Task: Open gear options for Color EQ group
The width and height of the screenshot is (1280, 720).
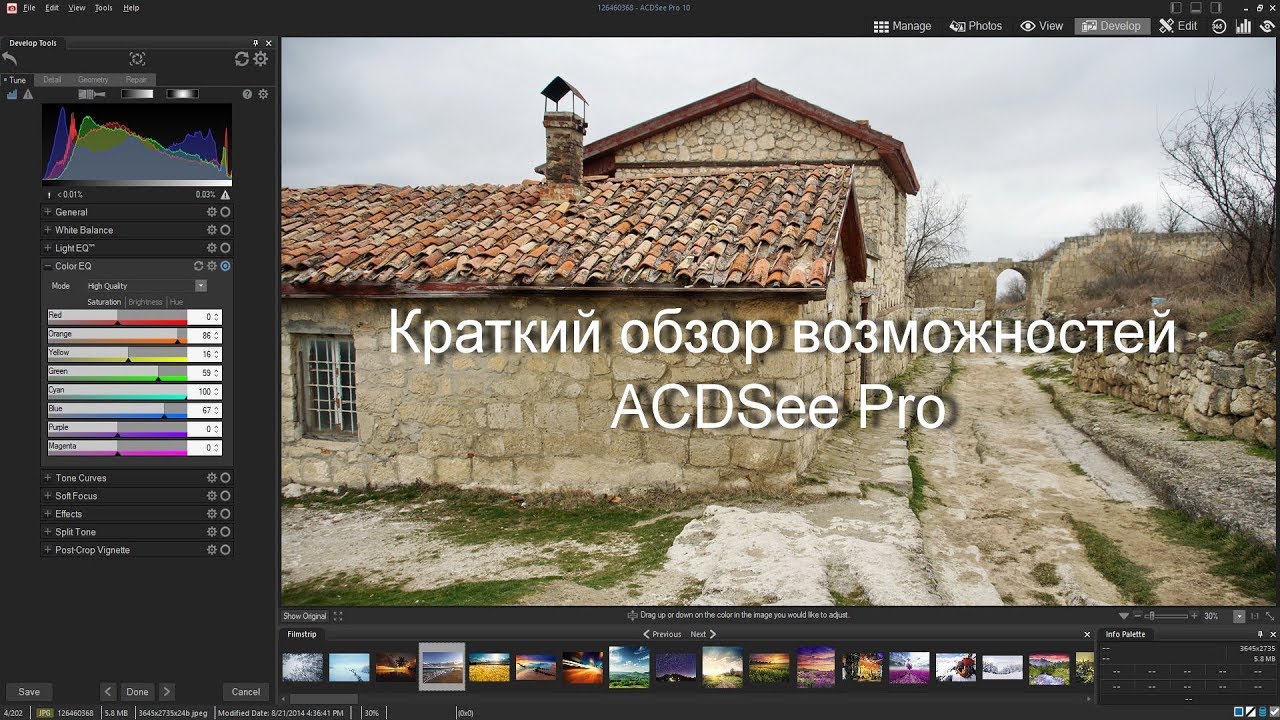Action: pos(211,266)
